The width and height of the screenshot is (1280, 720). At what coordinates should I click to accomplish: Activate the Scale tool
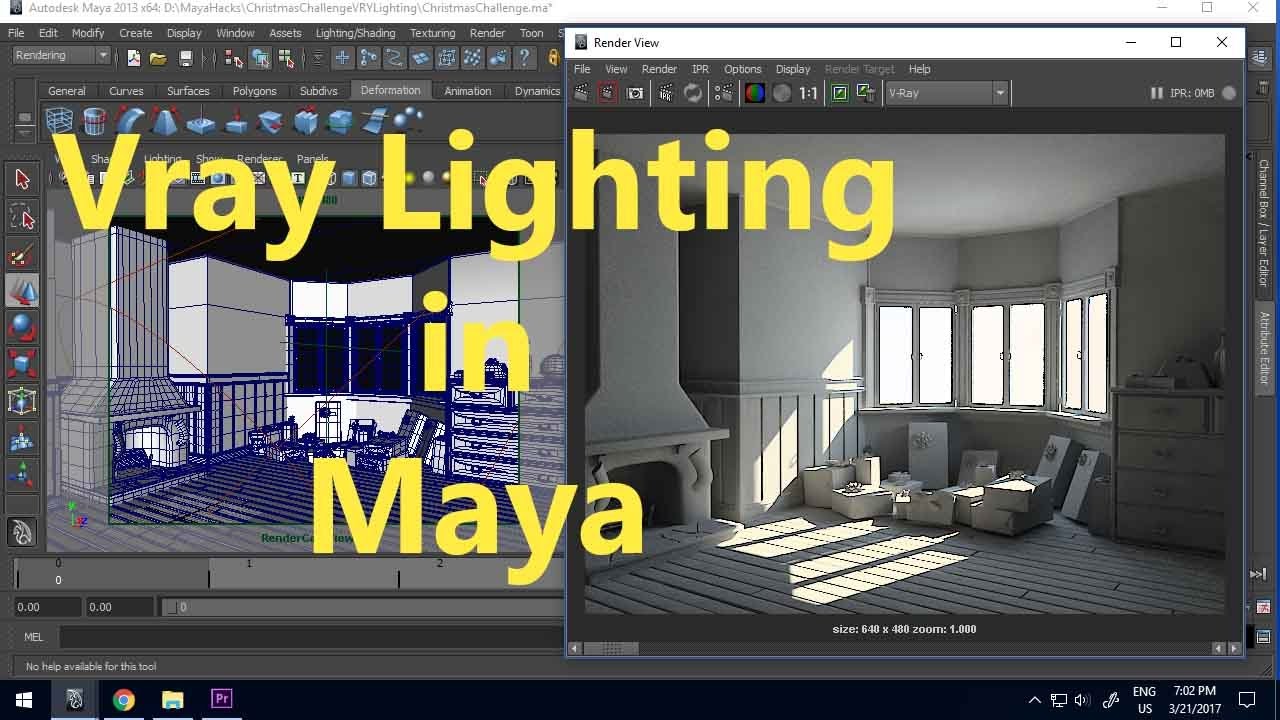click(22, 364)
